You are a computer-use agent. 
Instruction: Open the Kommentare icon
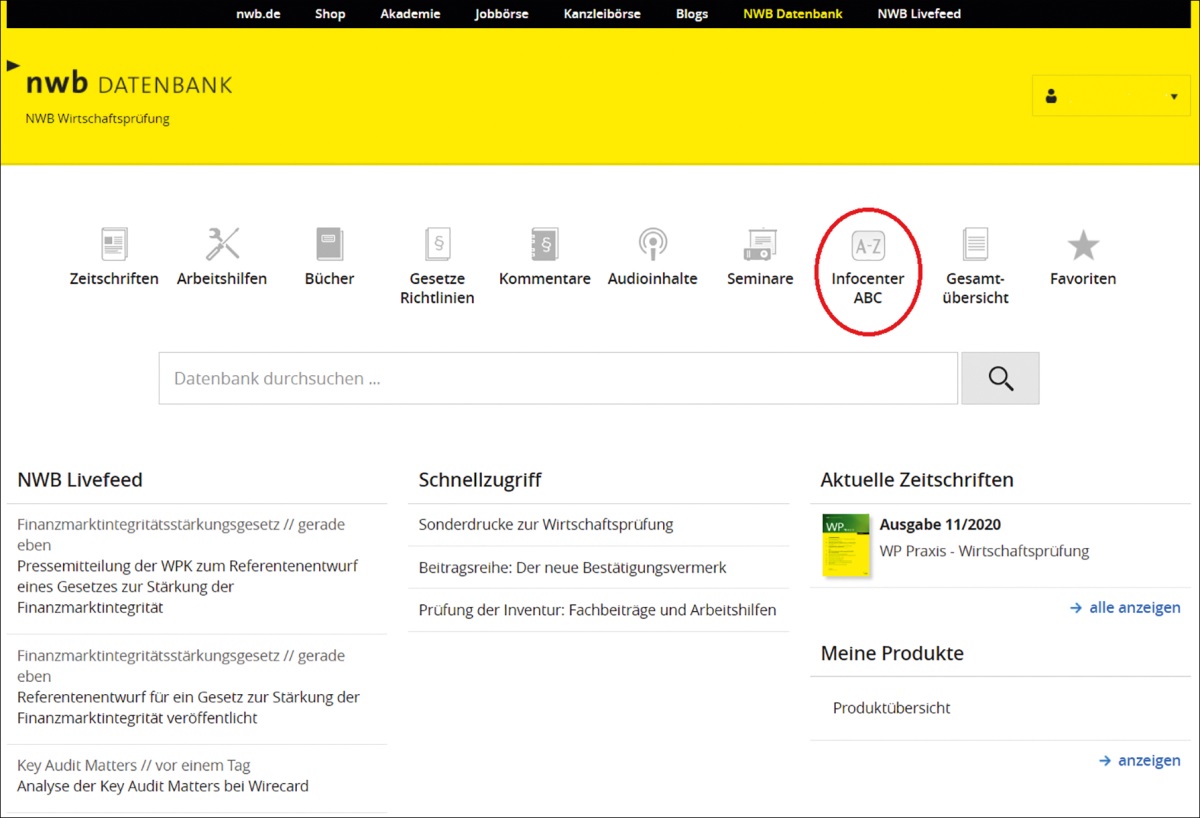545,245
